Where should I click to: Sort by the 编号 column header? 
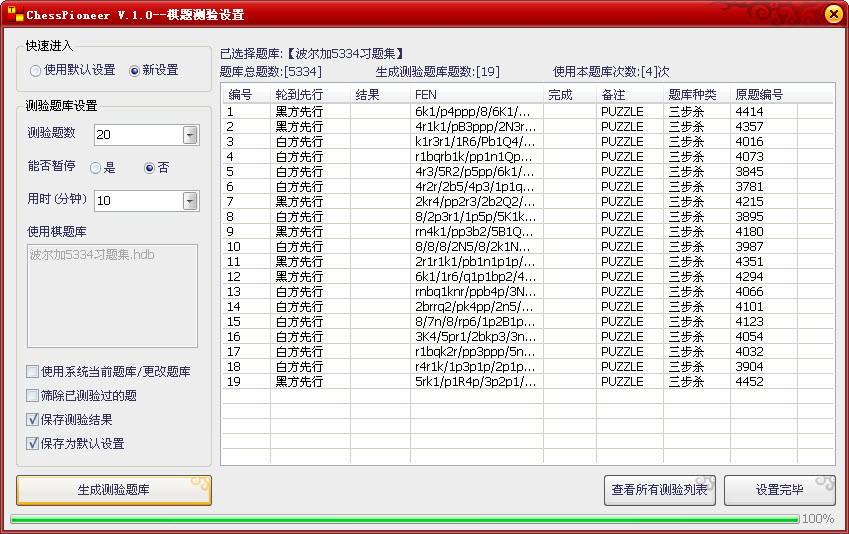[246, 95]
